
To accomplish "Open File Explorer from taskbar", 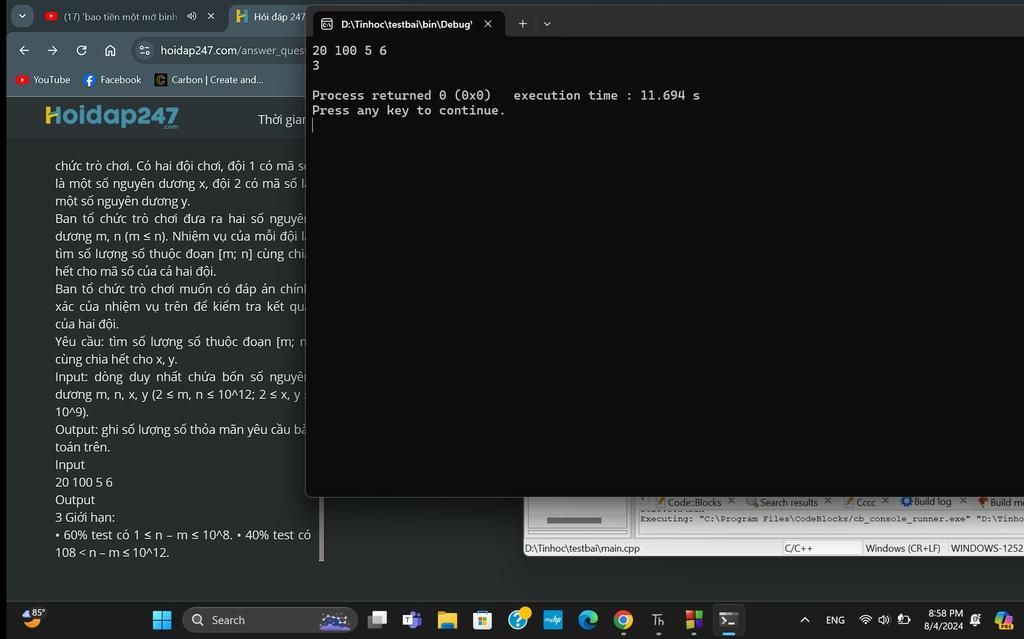I will coord(447,620).
